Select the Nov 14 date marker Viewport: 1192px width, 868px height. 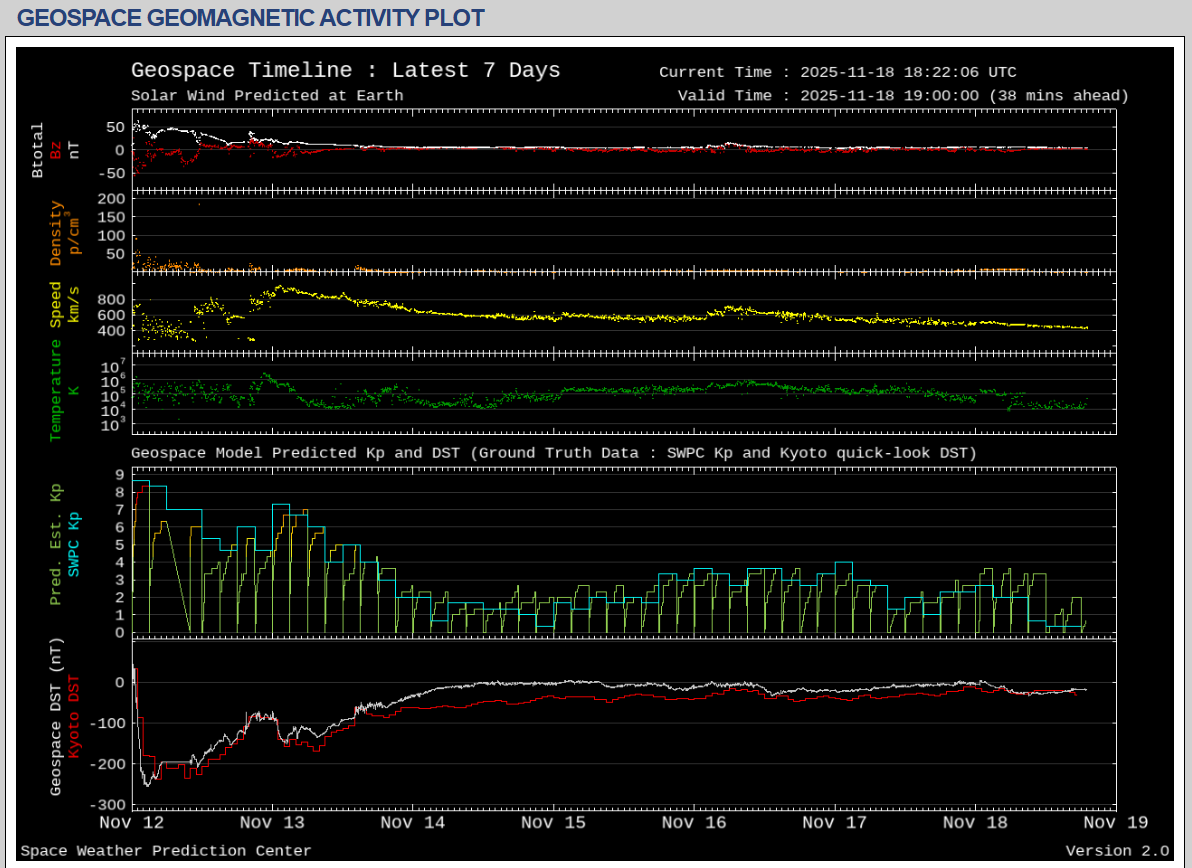point(413,822)
